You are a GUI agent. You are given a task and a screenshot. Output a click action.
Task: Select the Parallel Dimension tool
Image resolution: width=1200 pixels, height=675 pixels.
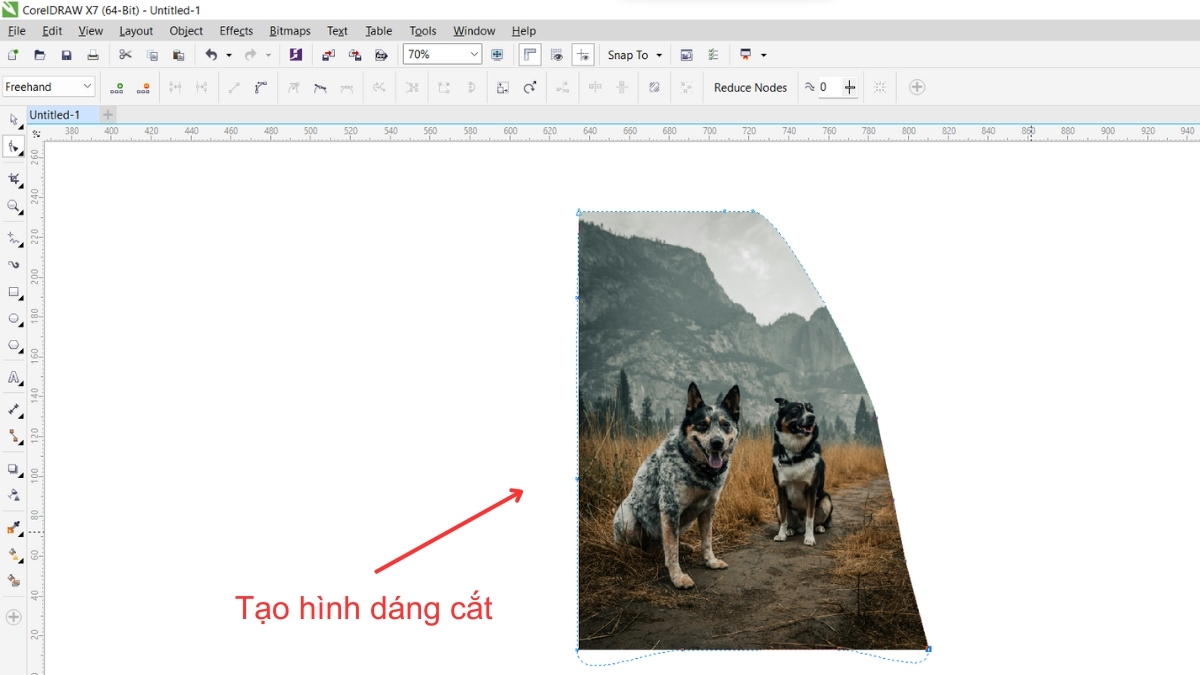14,409
